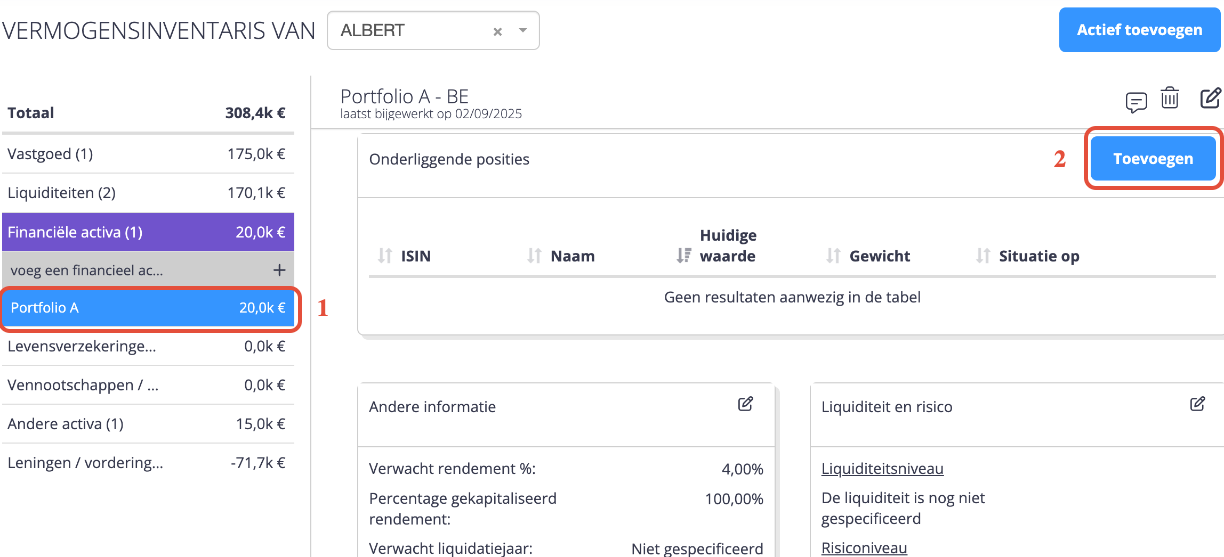Expand the Liquiditeiten (2) category

(x=147, y=193)
